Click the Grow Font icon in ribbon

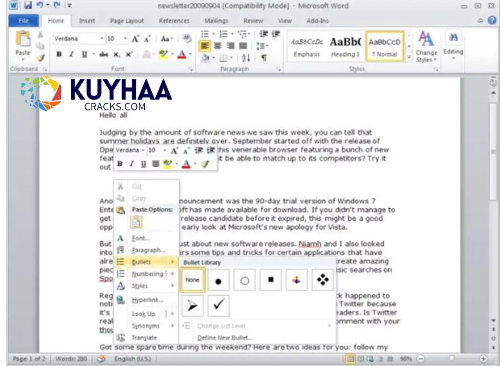click(135, 39)
